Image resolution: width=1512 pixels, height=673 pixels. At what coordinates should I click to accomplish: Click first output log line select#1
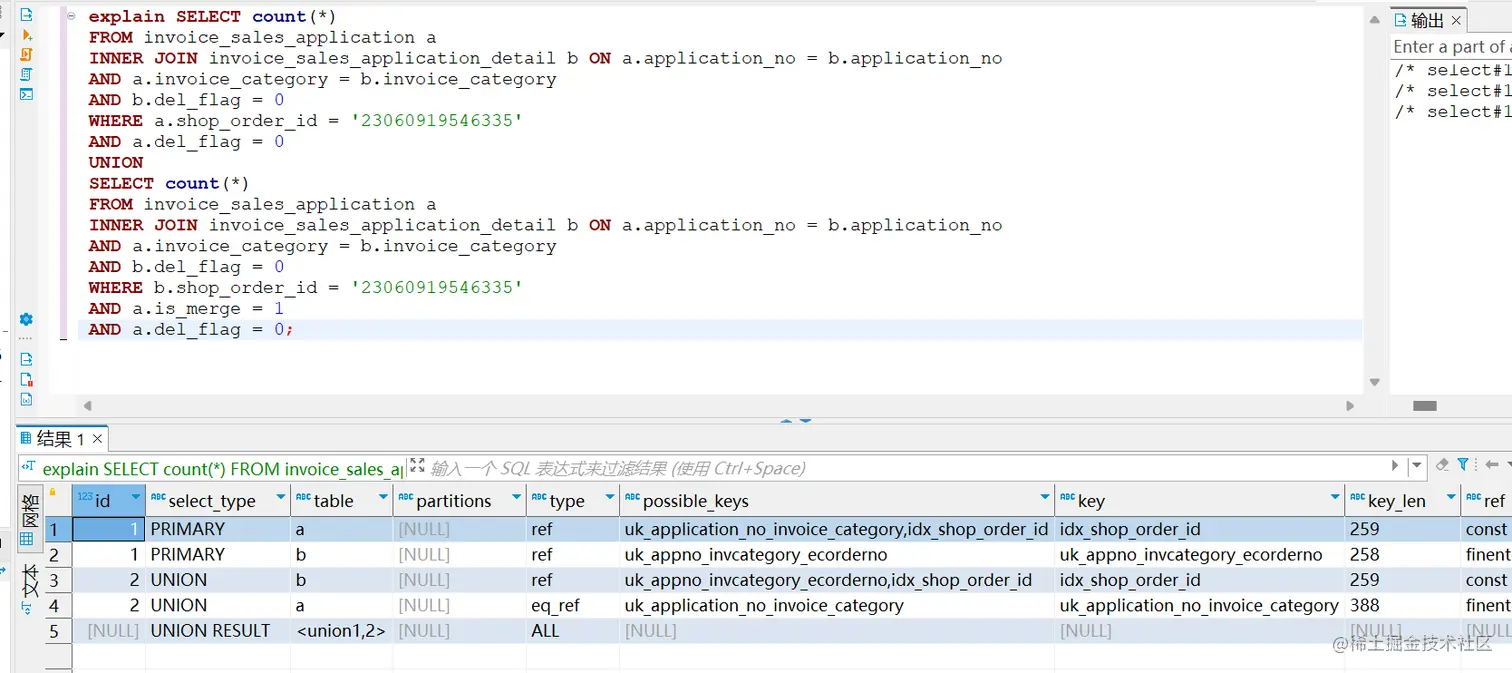click(x=1453, y=70)
